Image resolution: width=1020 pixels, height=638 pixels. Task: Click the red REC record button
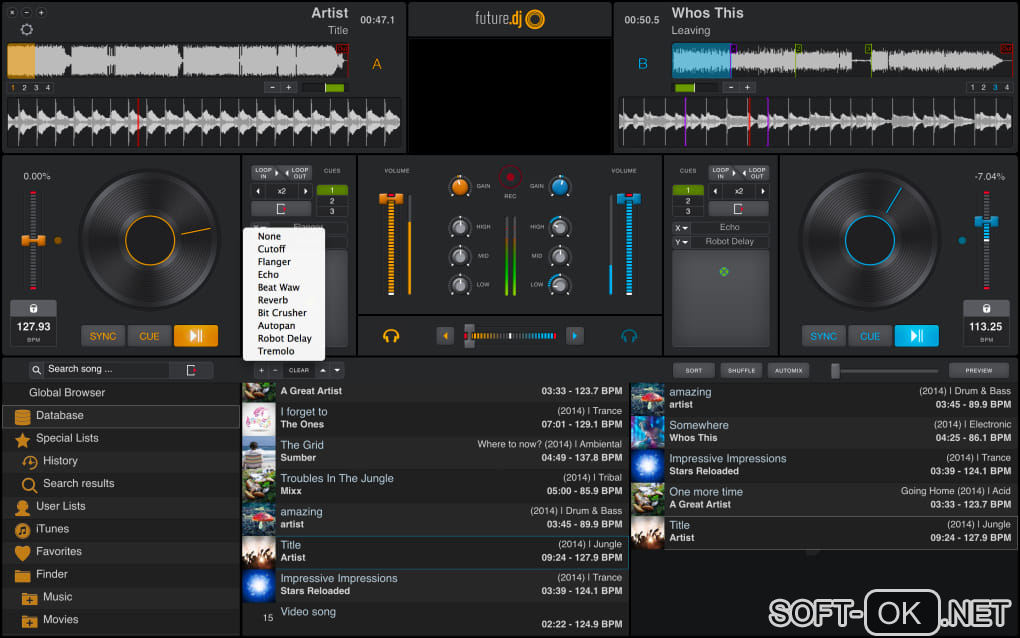point(510,178)
